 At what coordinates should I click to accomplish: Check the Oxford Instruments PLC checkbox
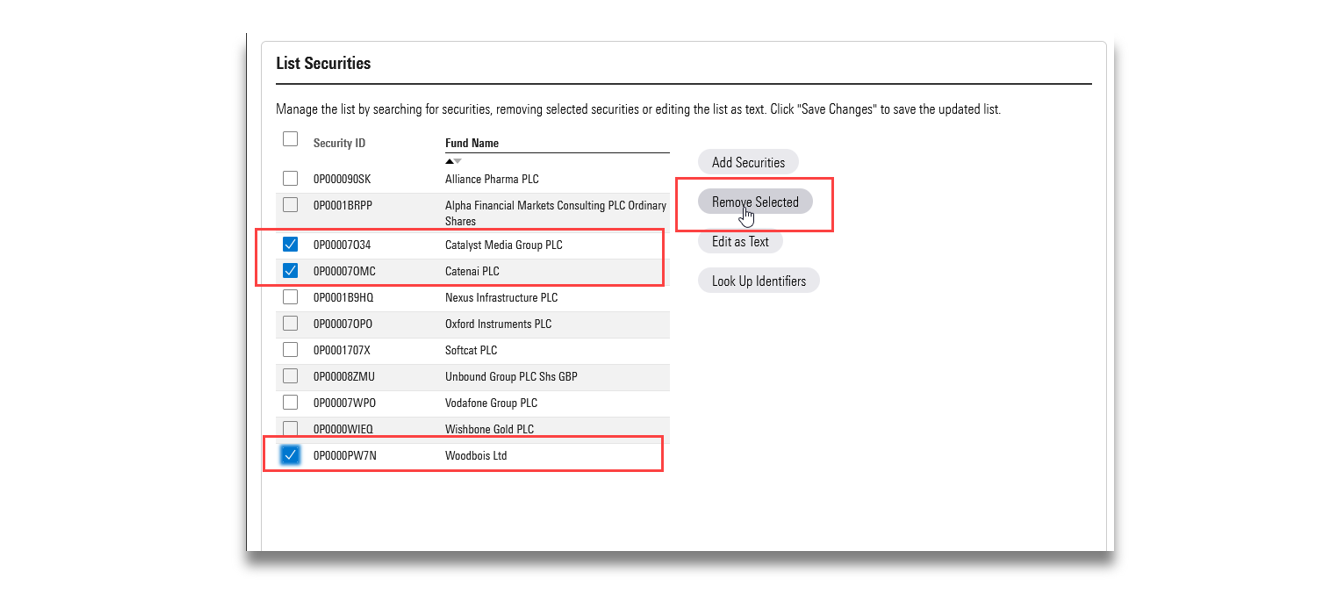pyautogui.click(x=290, y=323)
